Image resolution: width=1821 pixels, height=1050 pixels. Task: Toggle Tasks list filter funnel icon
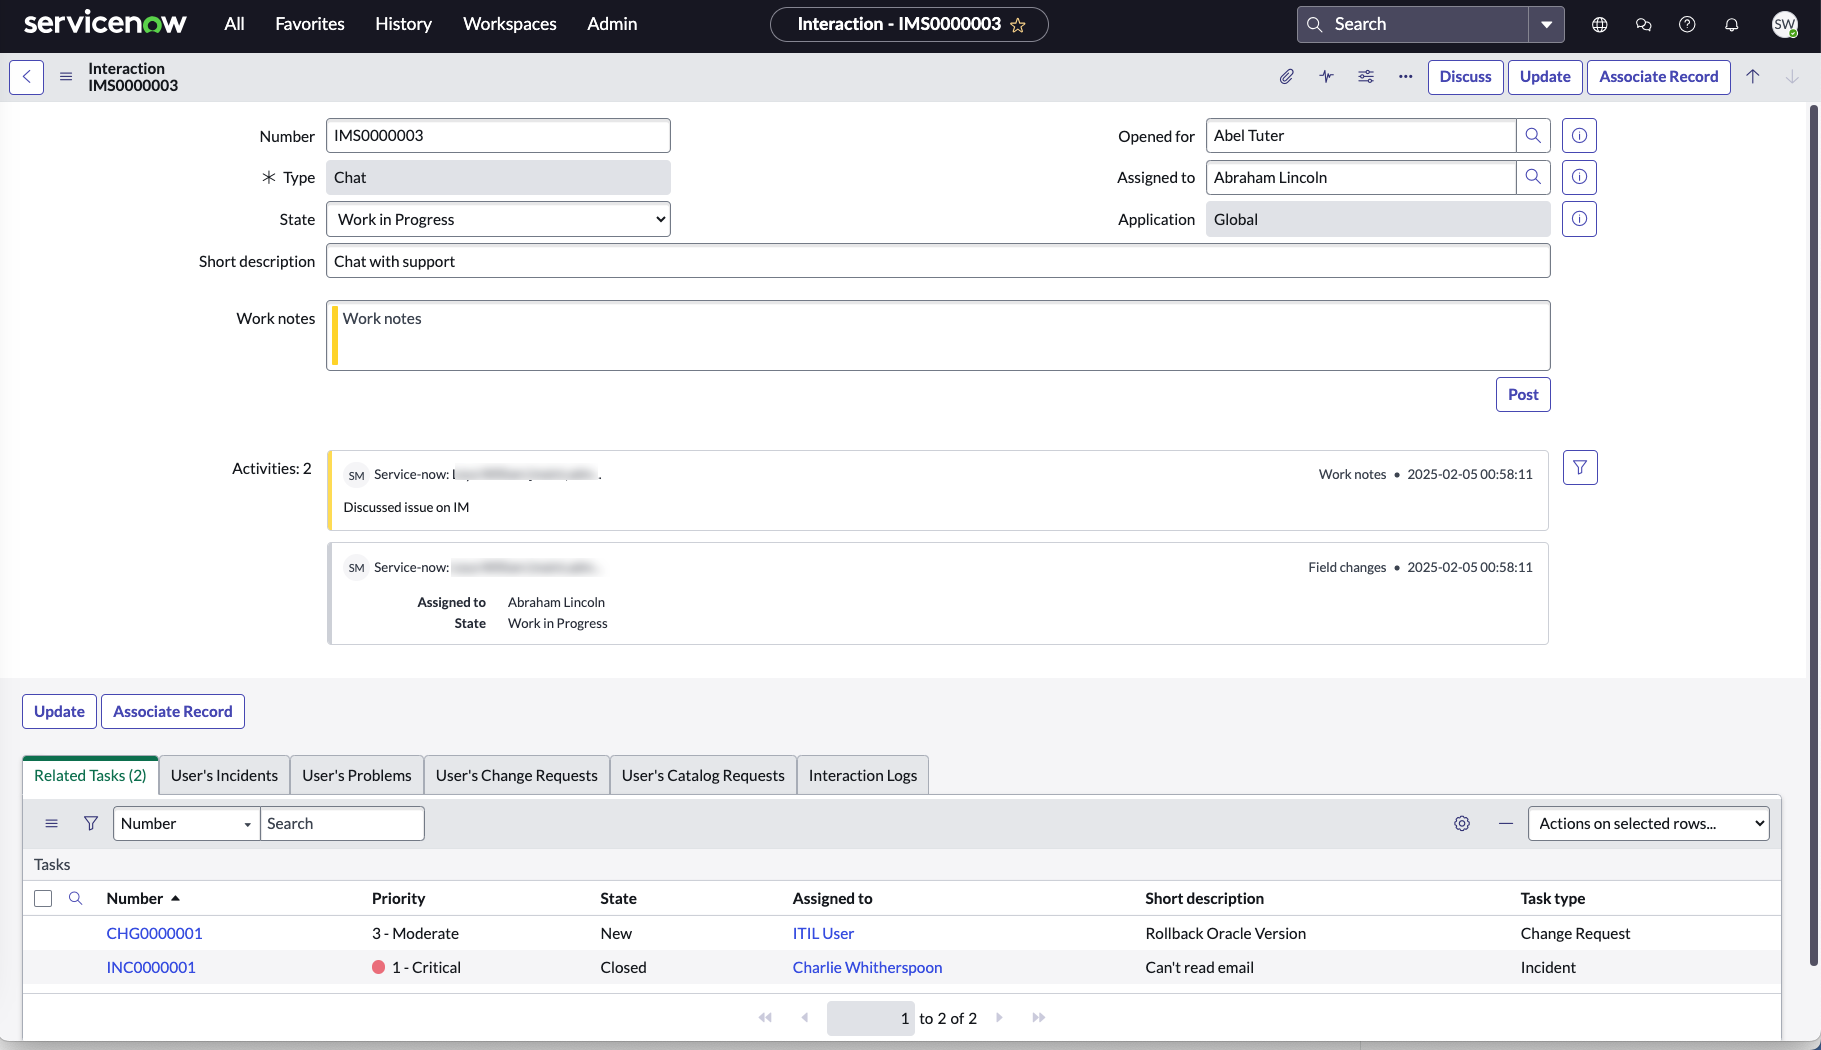(91, 824)
